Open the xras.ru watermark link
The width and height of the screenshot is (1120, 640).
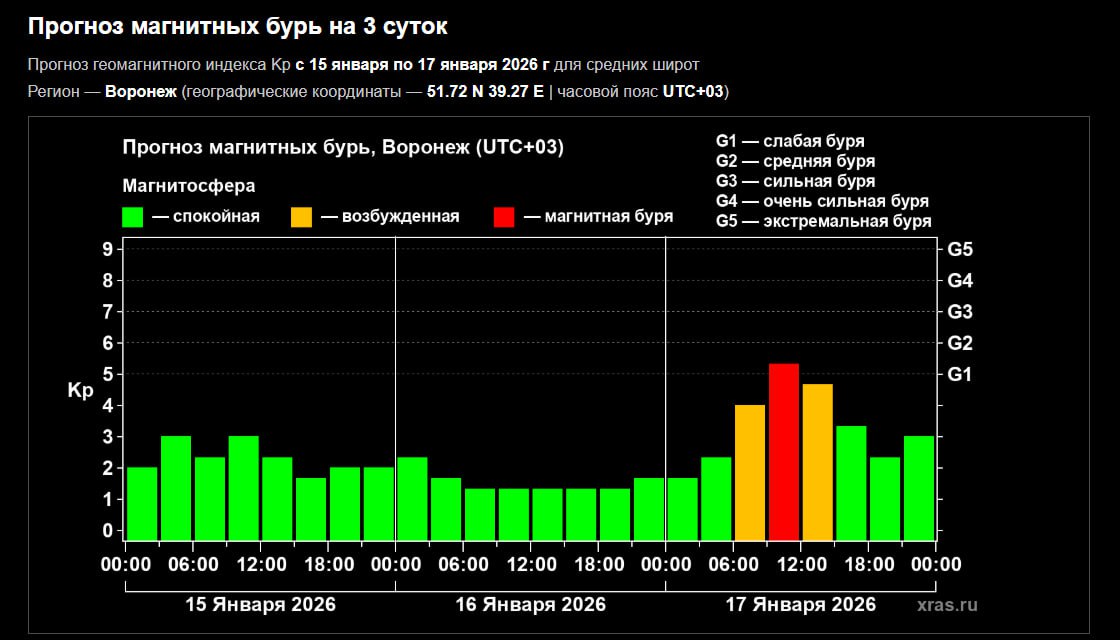(946, 604)
